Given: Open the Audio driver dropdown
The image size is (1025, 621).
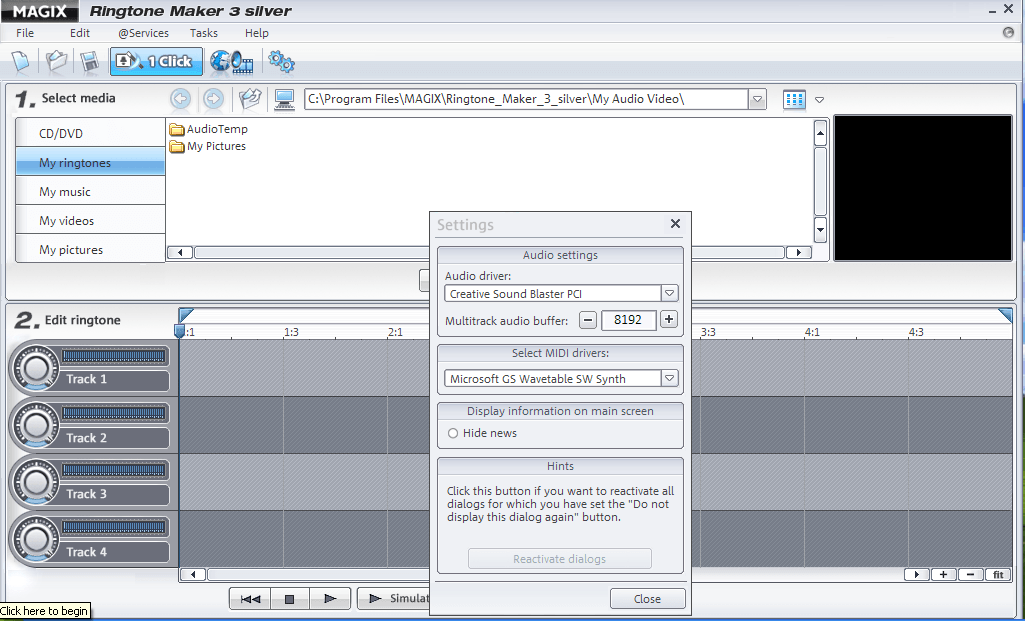Looking at the screenshot, I should [x=669, y=292].
